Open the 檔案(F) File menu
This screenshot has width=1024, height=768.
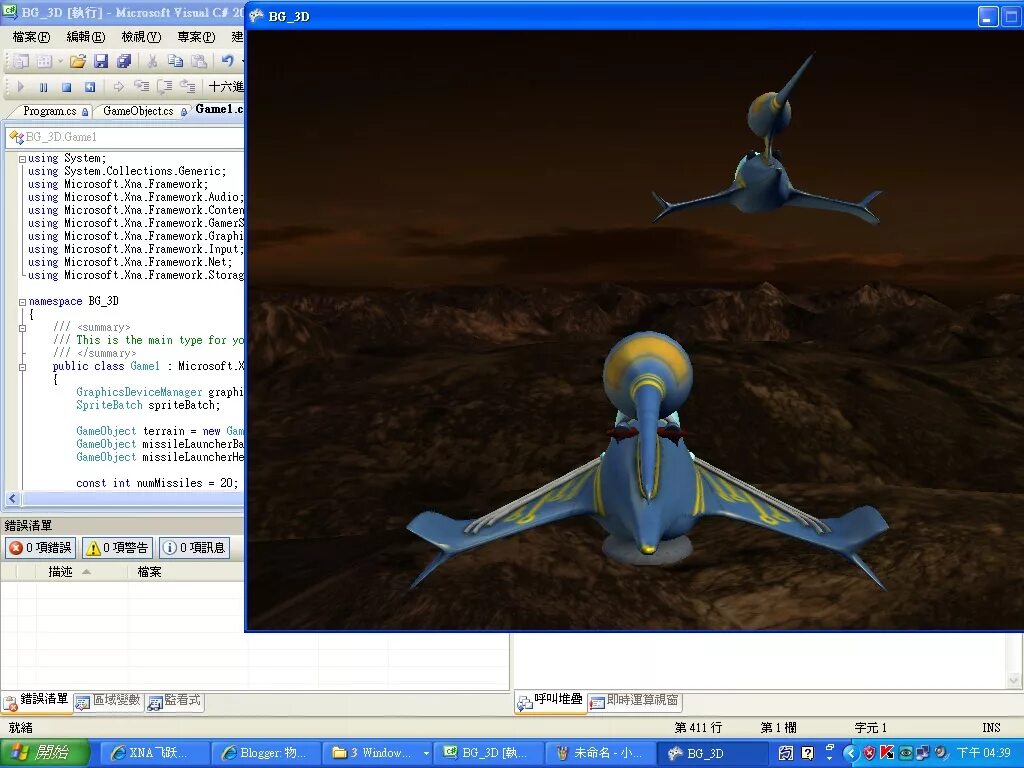(31, 37)
